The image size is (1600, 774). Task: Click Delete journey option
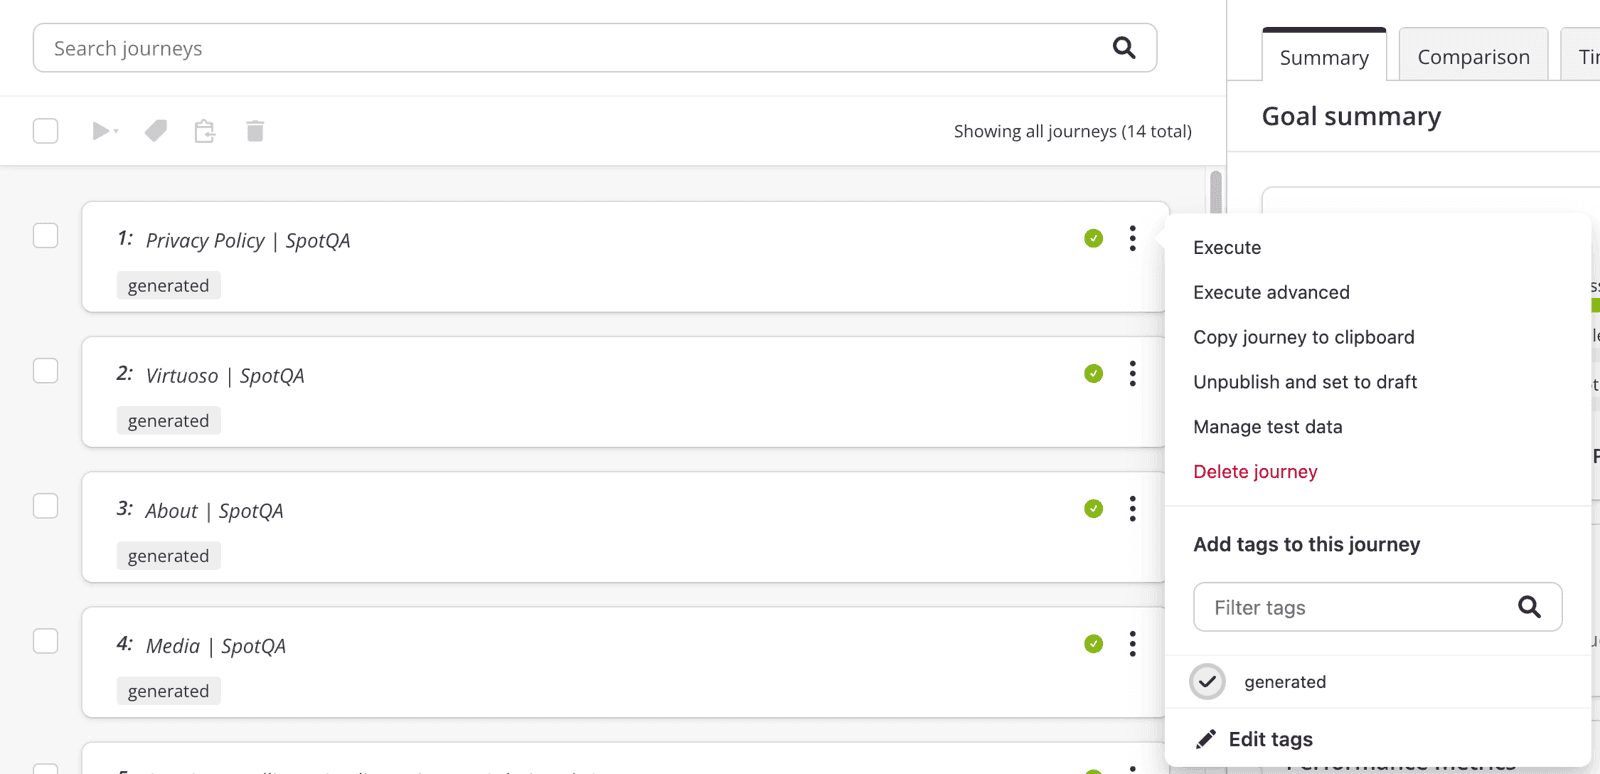pyautogui.click(x=1255, y=472)
